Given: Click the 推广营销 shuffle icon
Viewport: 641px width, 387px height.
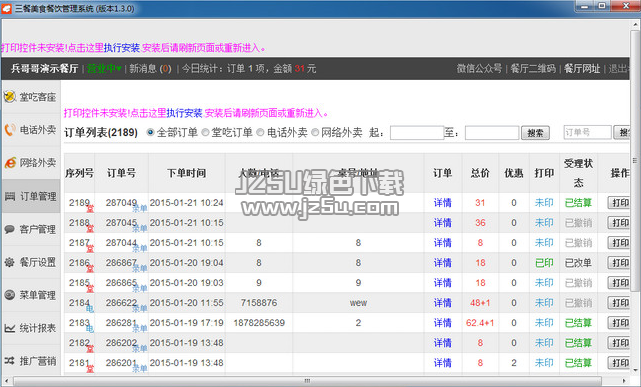Looking at the screenshot, I should pyautogui.click(x=10, y=361).
